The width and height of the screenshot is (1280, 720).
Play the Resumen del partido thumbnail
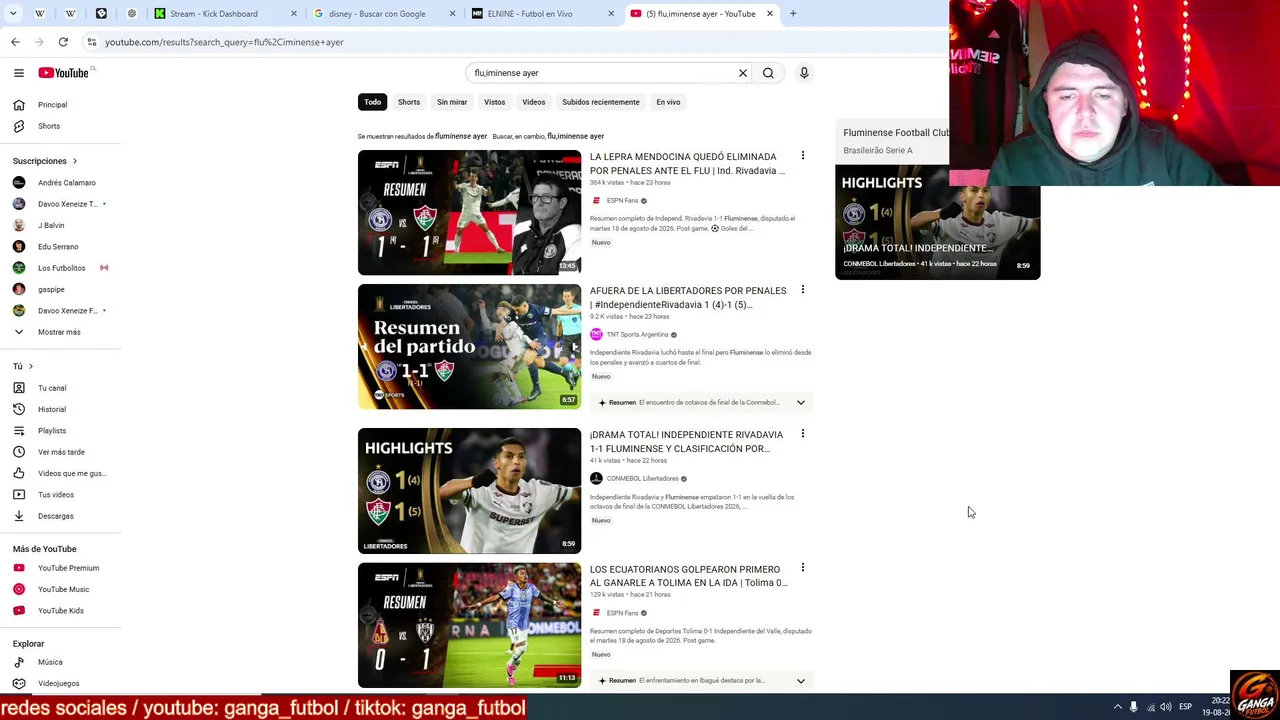click(469, 346)
